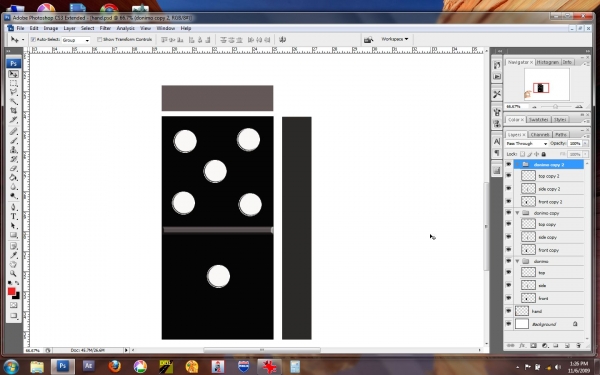Click the trash icon in Layers panel
600x375 pixels.
click(x=578, y=346)
